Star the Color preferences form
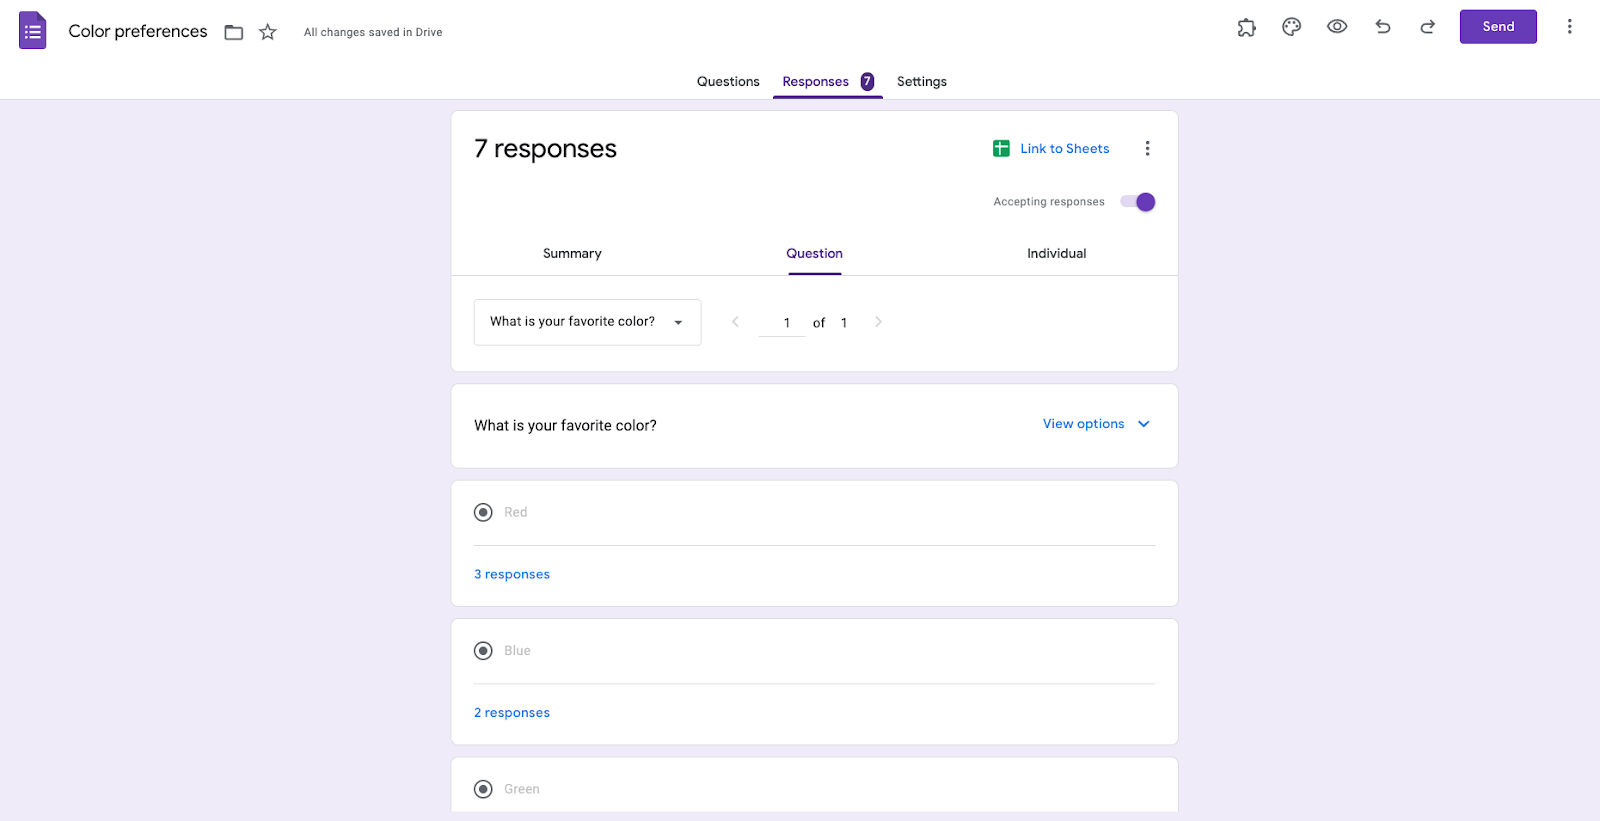The width and height of the screenshot is (1600, 821). (x=267, y=32)
